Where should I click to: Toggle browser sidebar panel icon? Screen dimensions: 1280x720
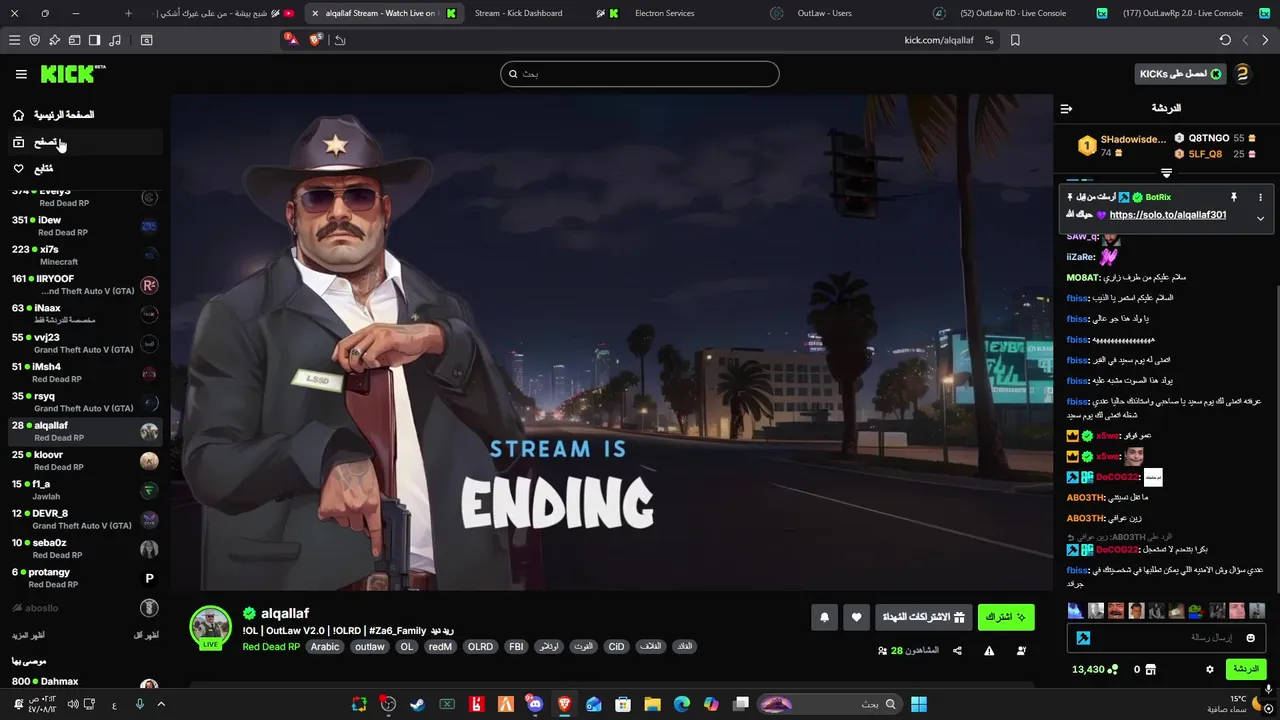click(94, 40)
